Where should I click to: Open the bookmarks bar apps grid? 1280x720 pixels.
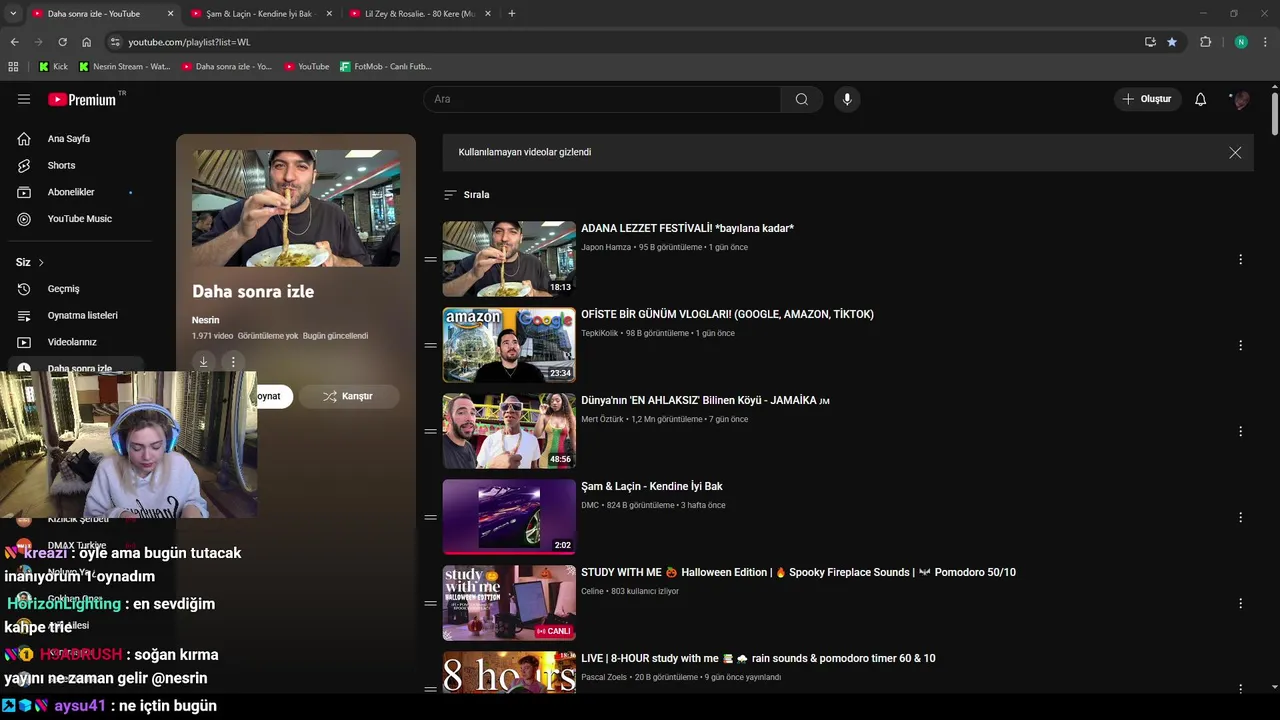pos(13,67)
